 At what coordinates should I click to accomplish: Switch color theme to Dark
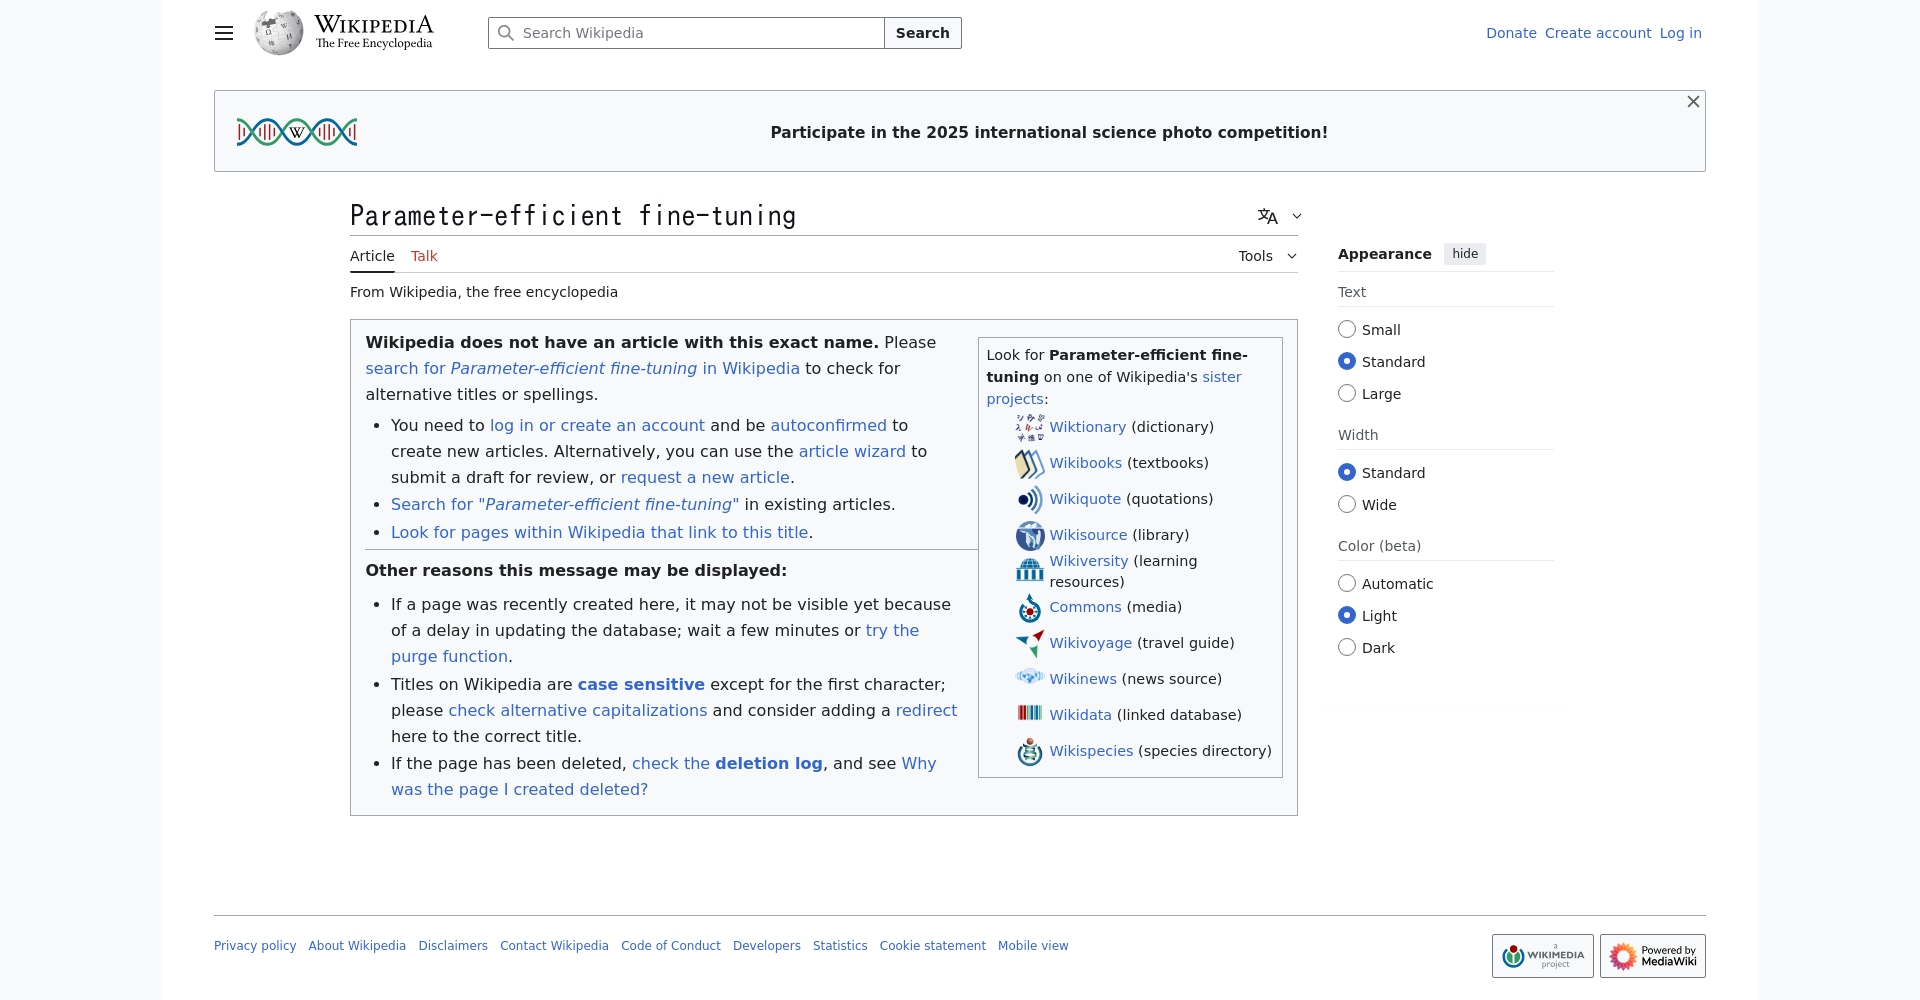click(1347, 648)
